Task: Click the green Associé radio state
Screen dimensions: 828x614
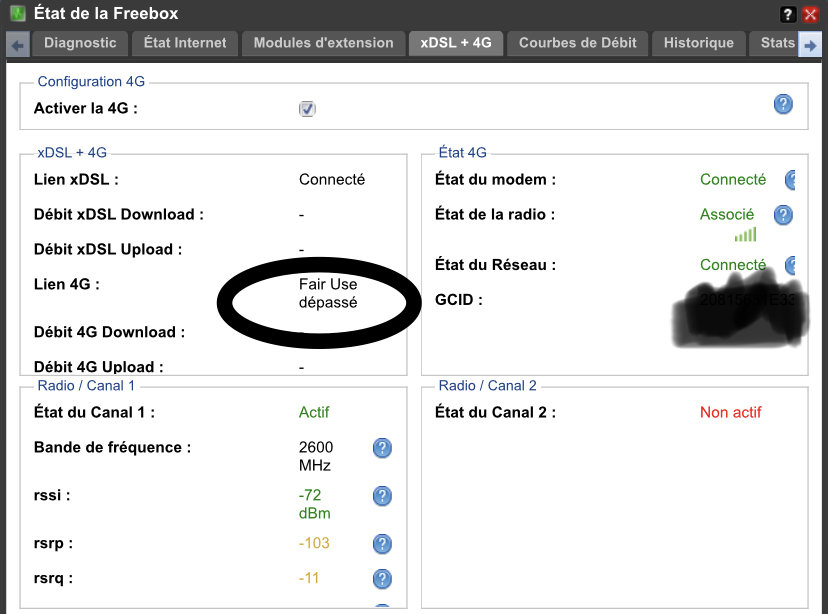Action: click(x=727, y=214)
